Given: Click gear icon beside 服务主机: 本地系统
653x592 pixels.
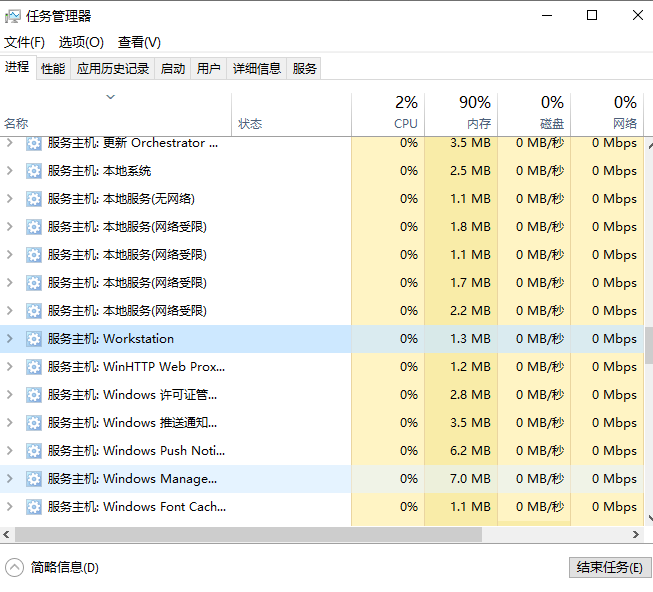Looking at the screenshot, I should tap(34, 171).
